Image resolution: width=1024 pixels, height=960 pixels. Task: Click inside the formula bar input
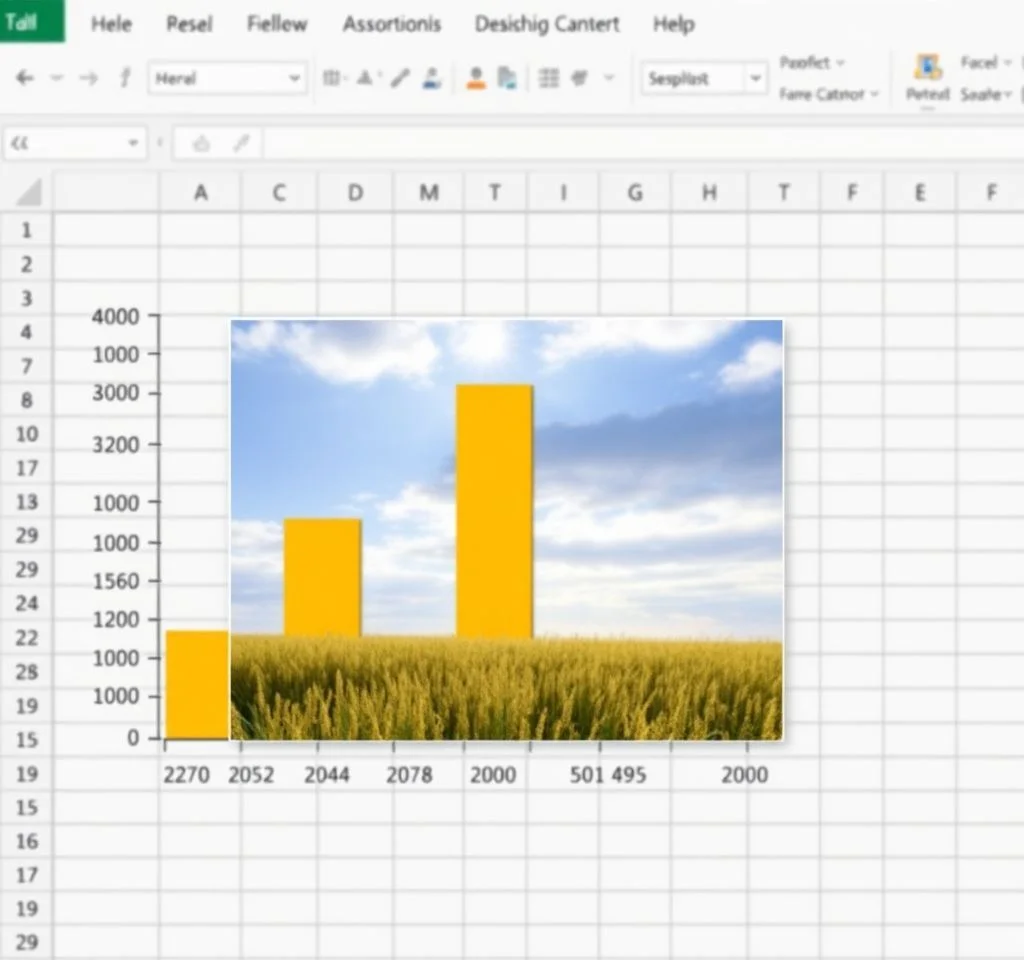[640, 144]
